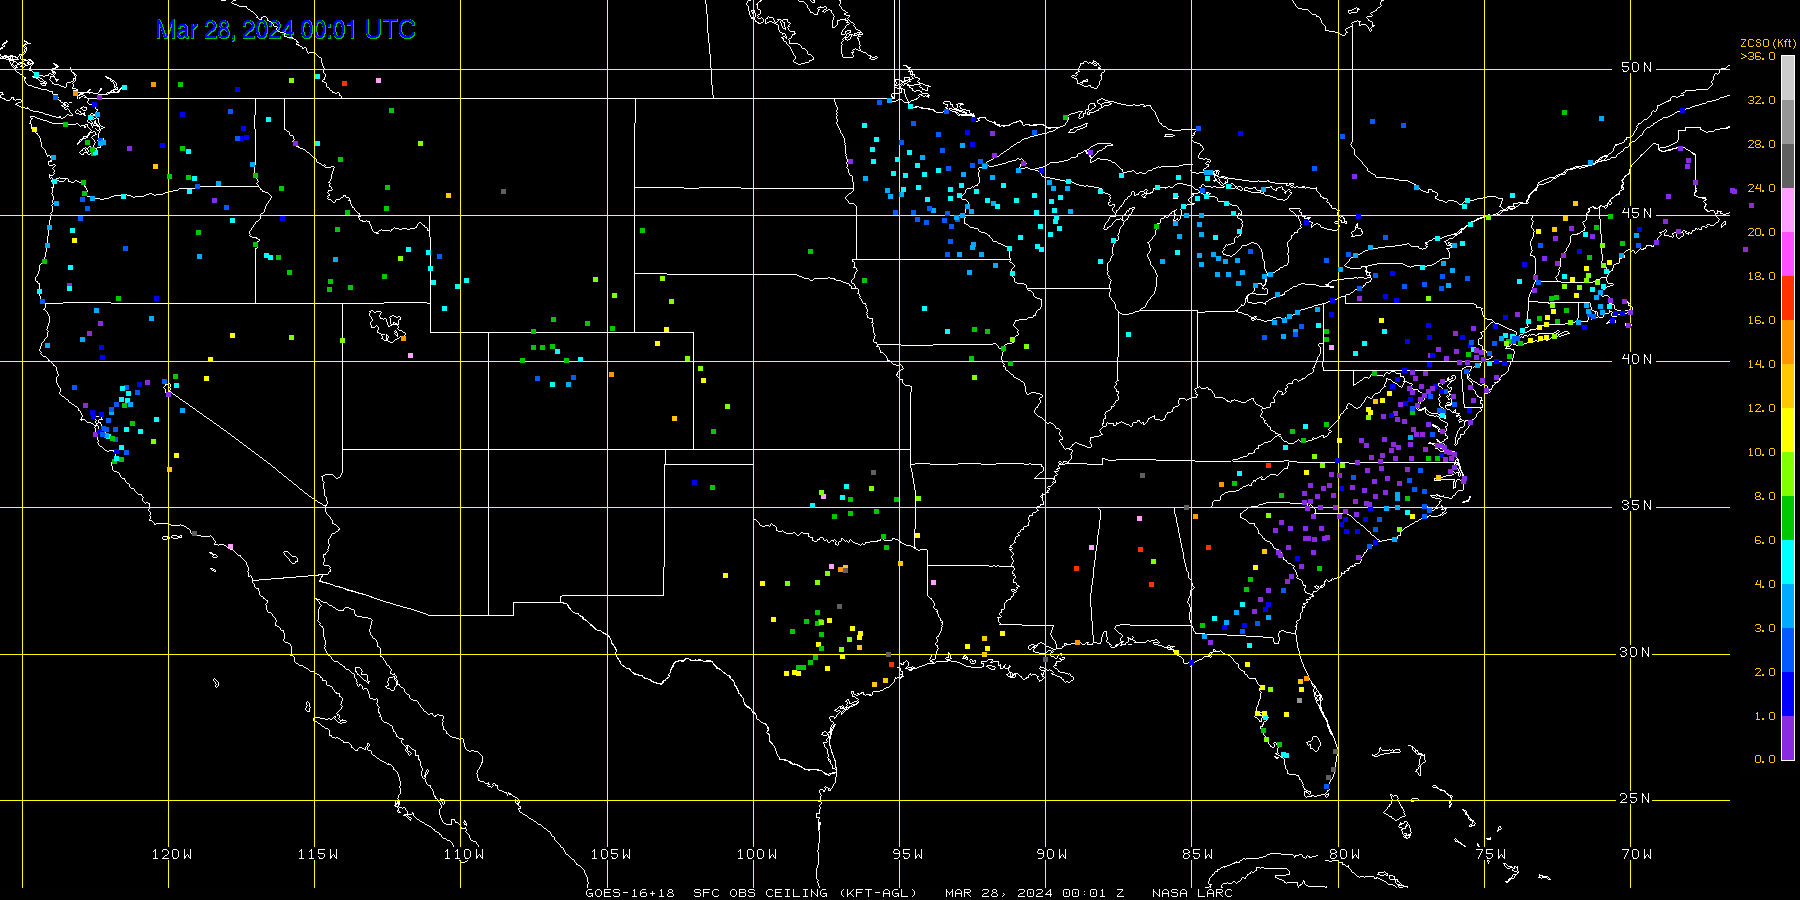Pick the light pink segment of the color scale
This screenshot has height=900, width=1800.
tap(1788, 210)
